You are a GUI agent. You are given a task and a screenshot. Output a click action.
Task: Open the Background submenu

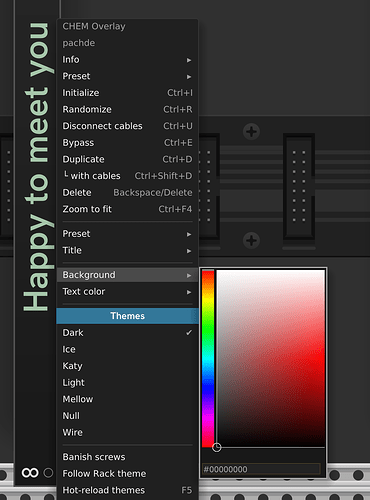[x=127, y=275]
